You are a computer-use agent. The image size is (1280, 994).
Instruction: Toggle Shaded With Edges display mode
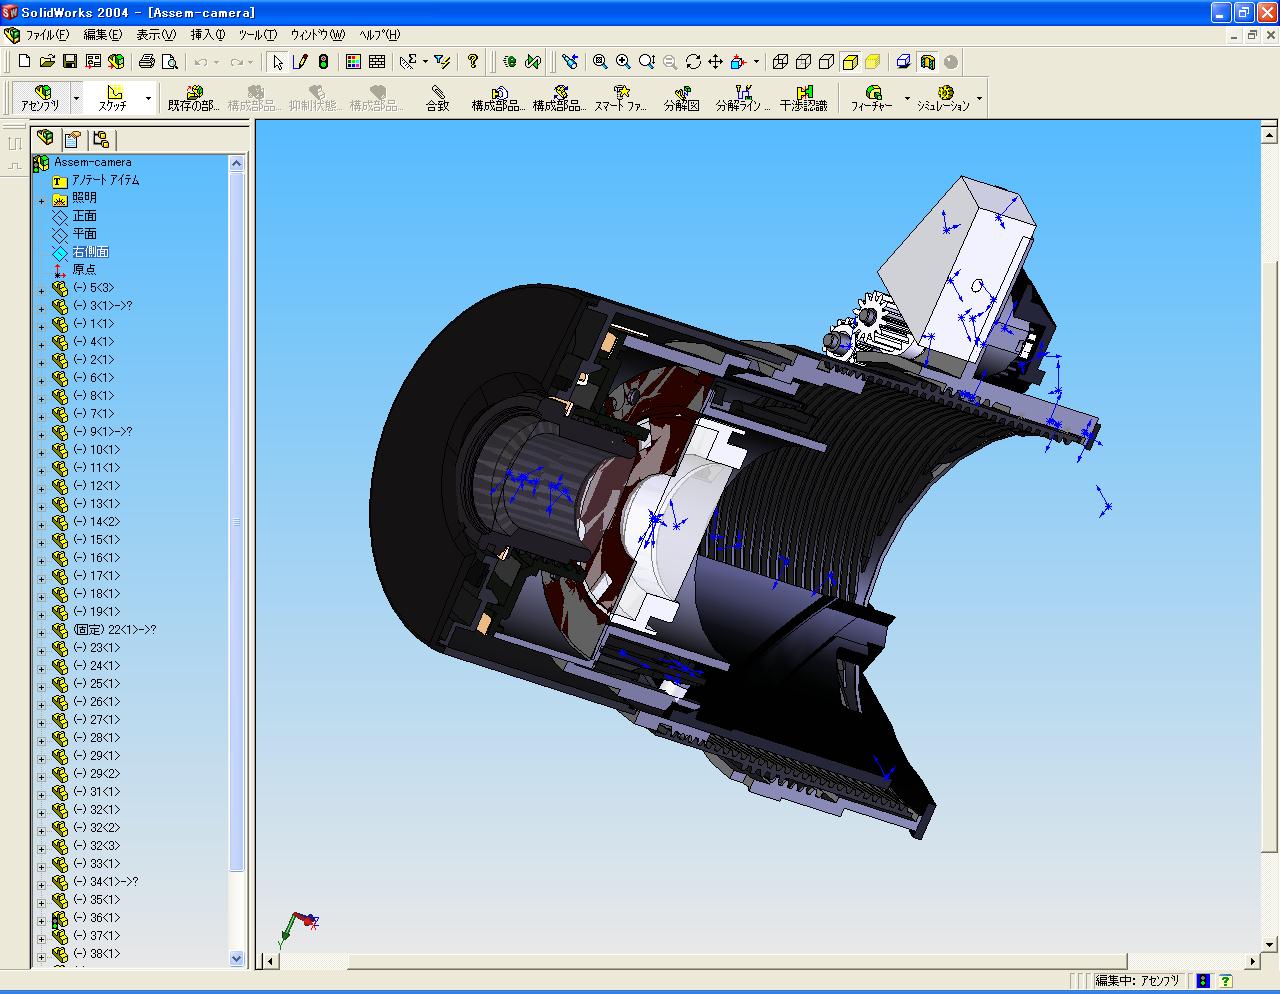[850, 62]
